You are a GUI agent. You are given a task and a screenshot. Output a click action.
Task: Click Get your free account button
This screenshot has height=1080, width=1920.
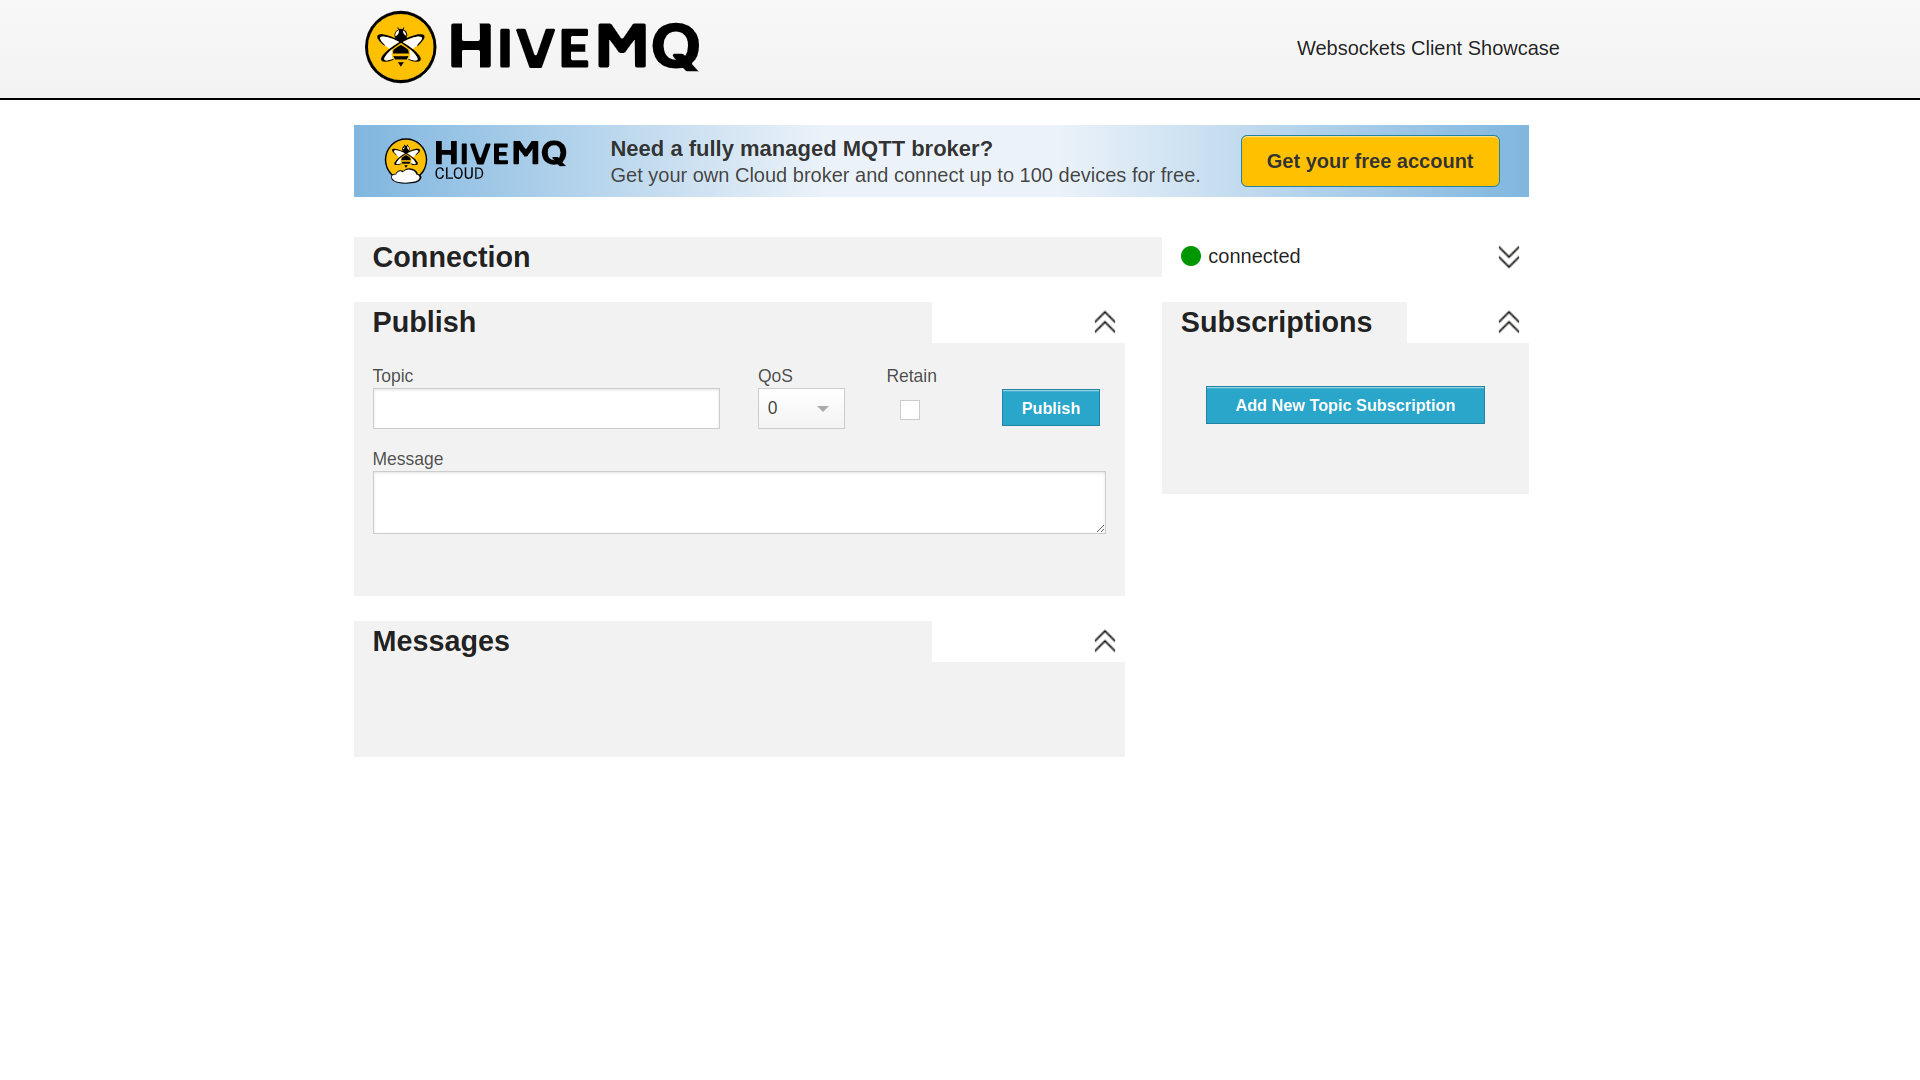pyautogui.click(x=1369, y=161)
